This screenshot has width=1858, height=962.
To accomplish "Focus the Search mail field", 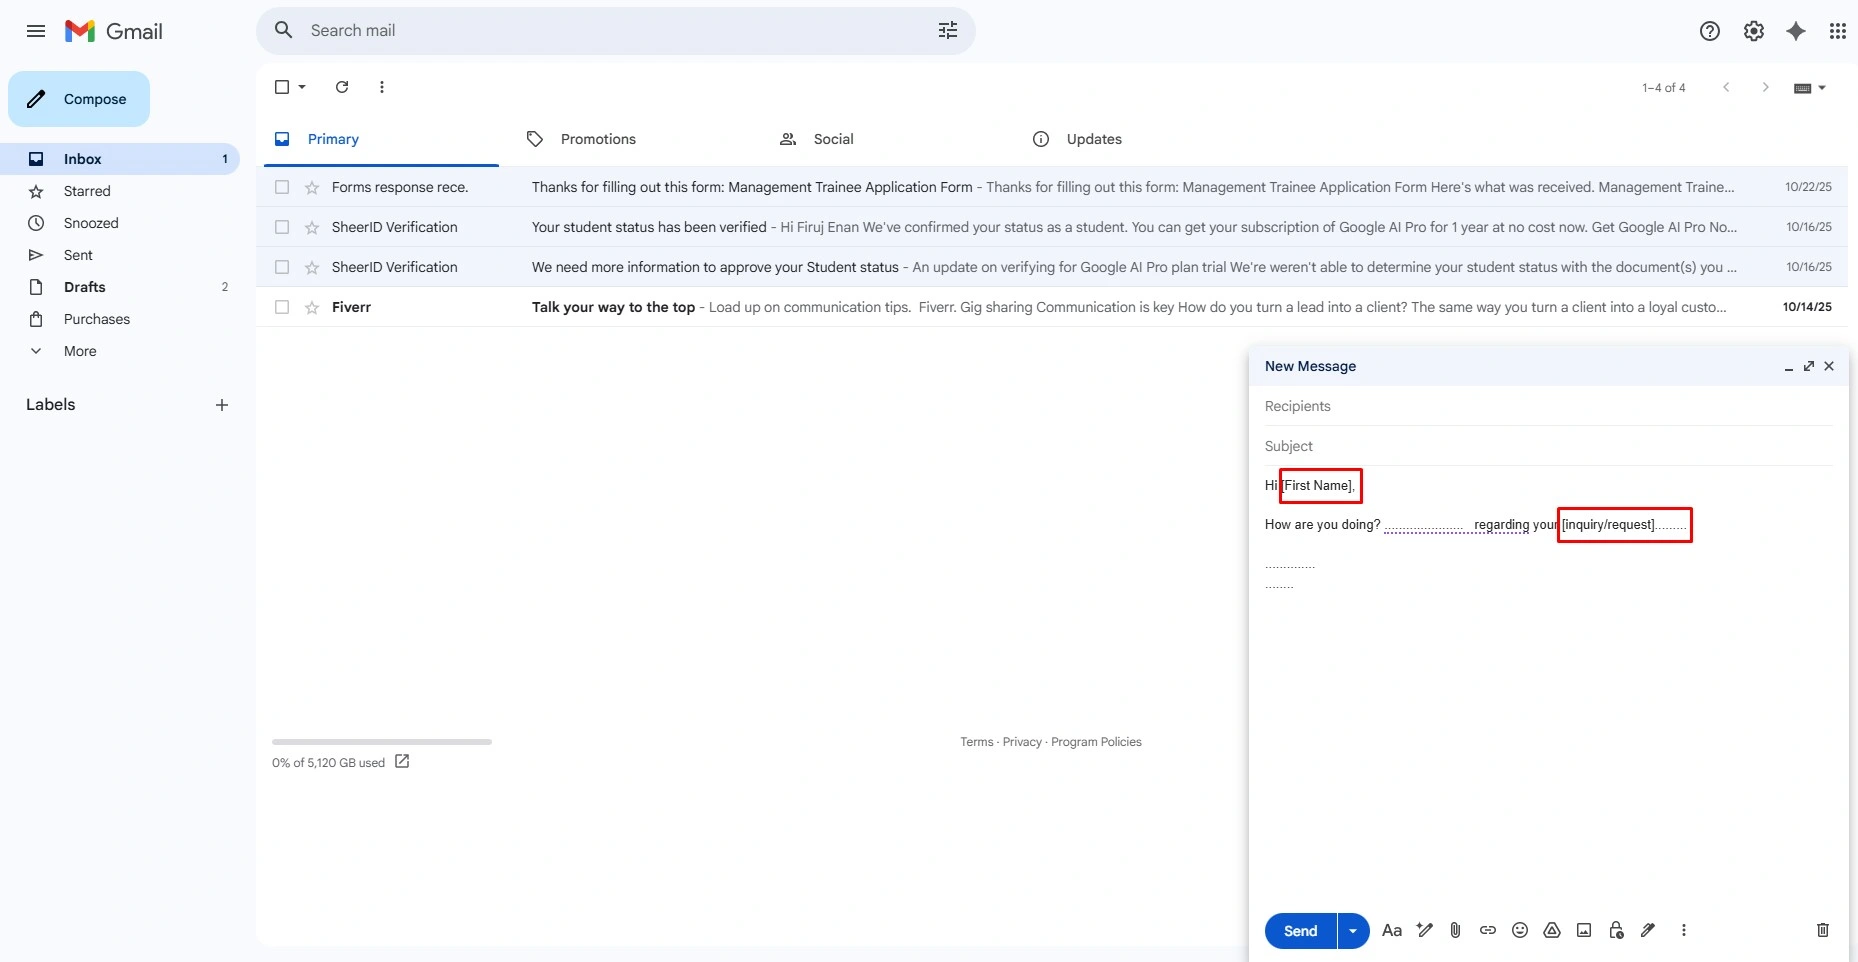I will 616,31.
